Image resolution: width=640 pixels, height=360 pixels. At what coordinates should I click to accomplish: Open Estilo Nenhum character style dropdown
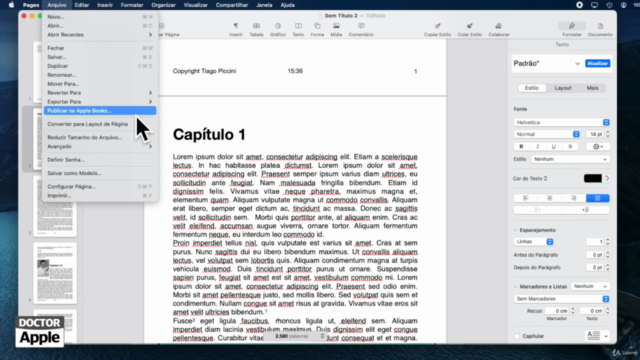pos(570,159)
